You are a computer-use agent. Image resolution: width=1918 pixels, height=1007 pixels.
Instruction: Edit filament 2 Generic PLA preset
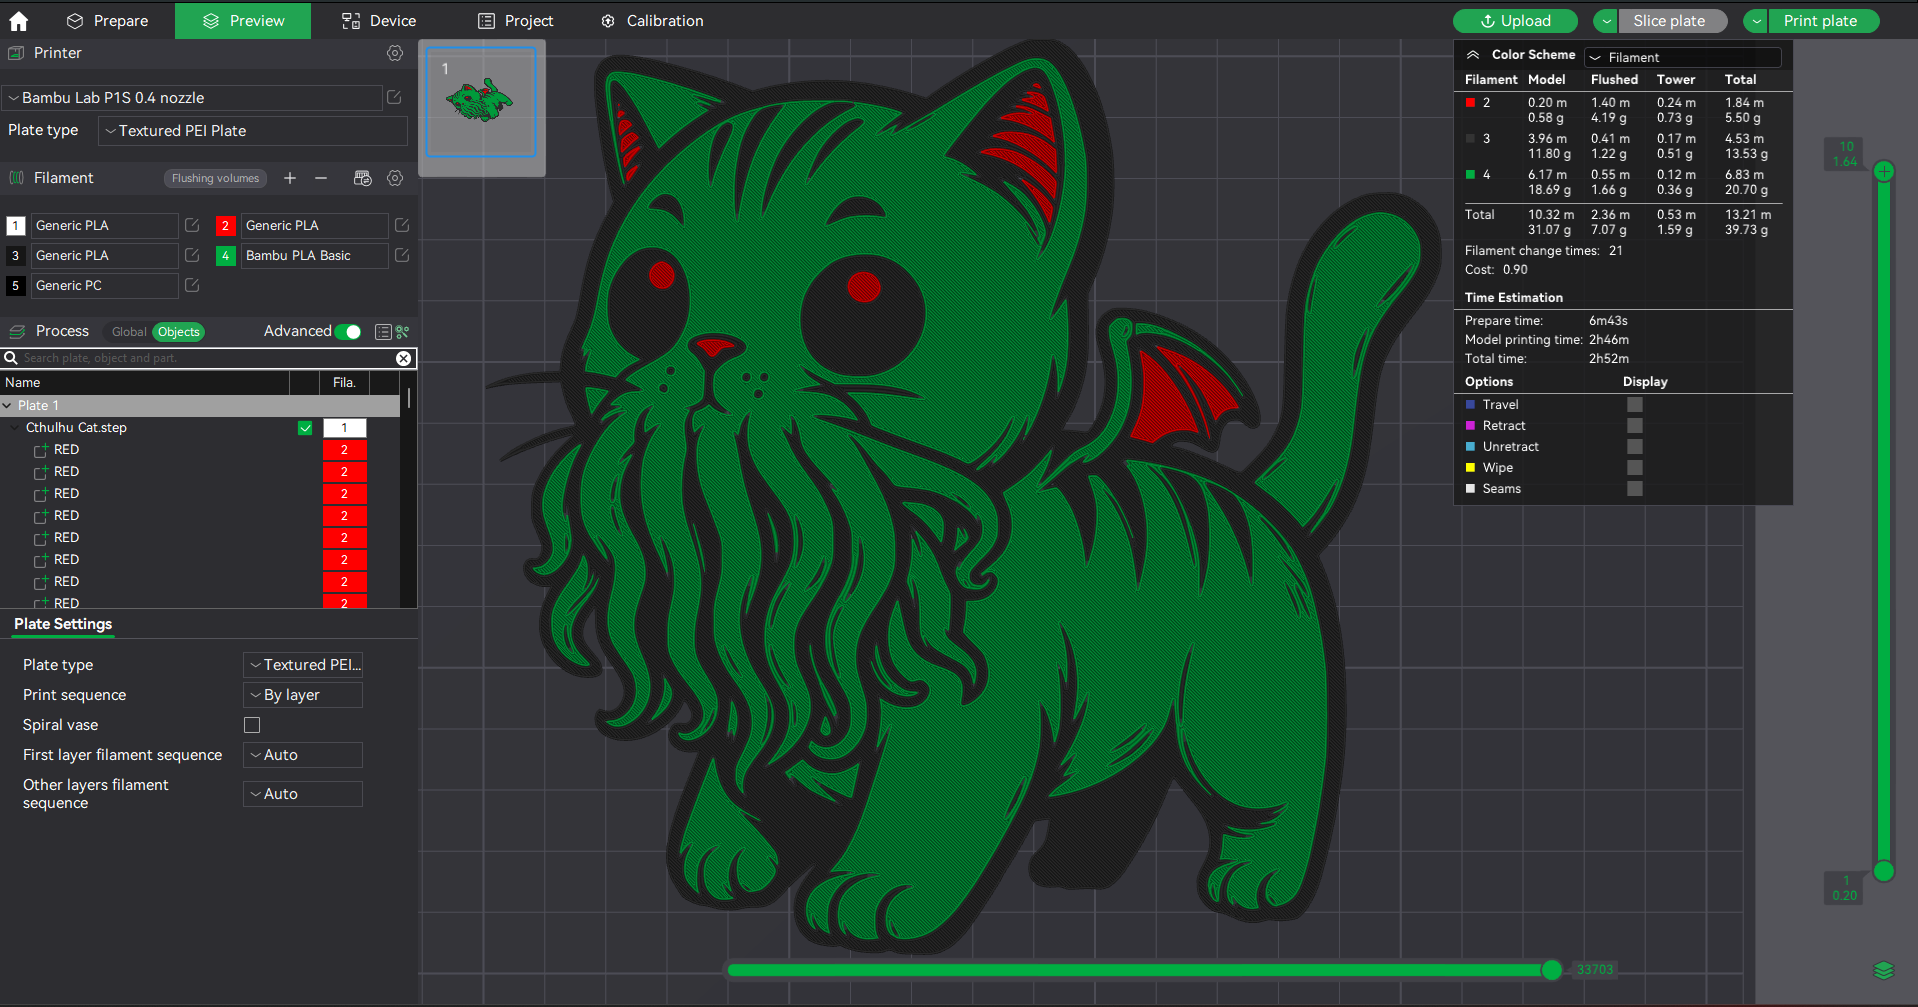coord(402,225)
